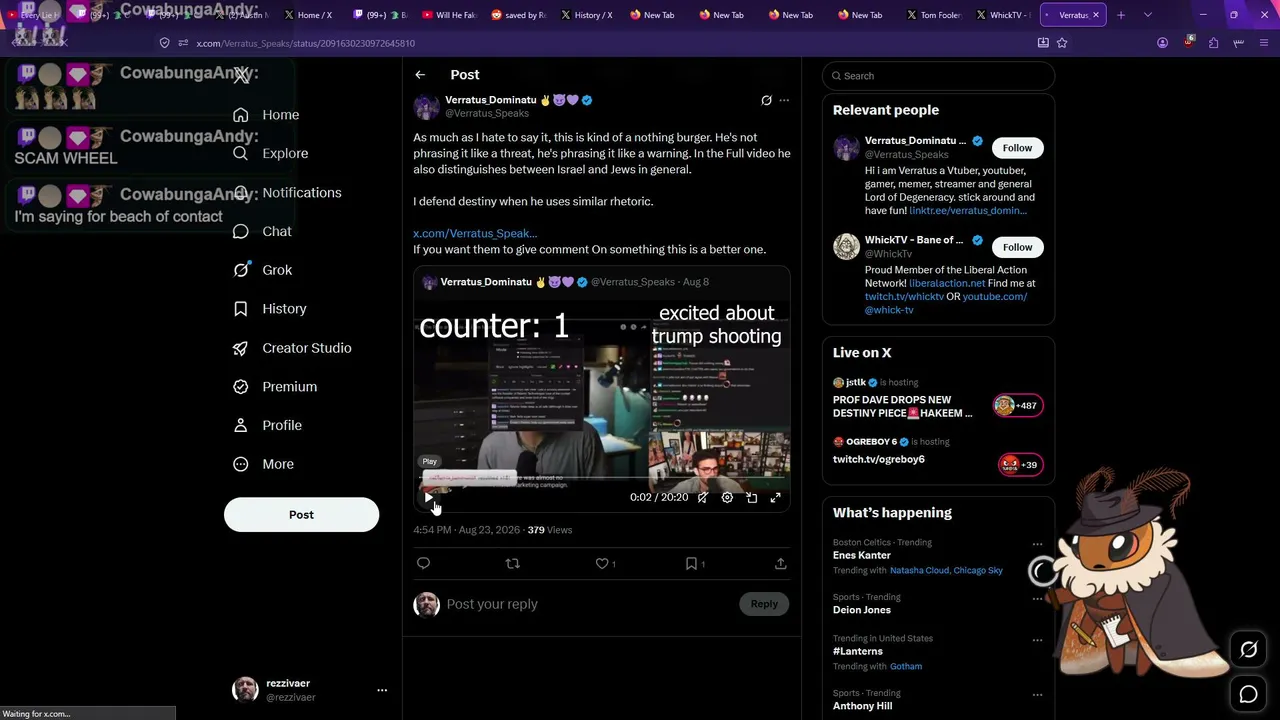Viewport: 1280px width, 720px height.
Task: Open the Home feed in the sidebar
Action: [x=266, y=115]
